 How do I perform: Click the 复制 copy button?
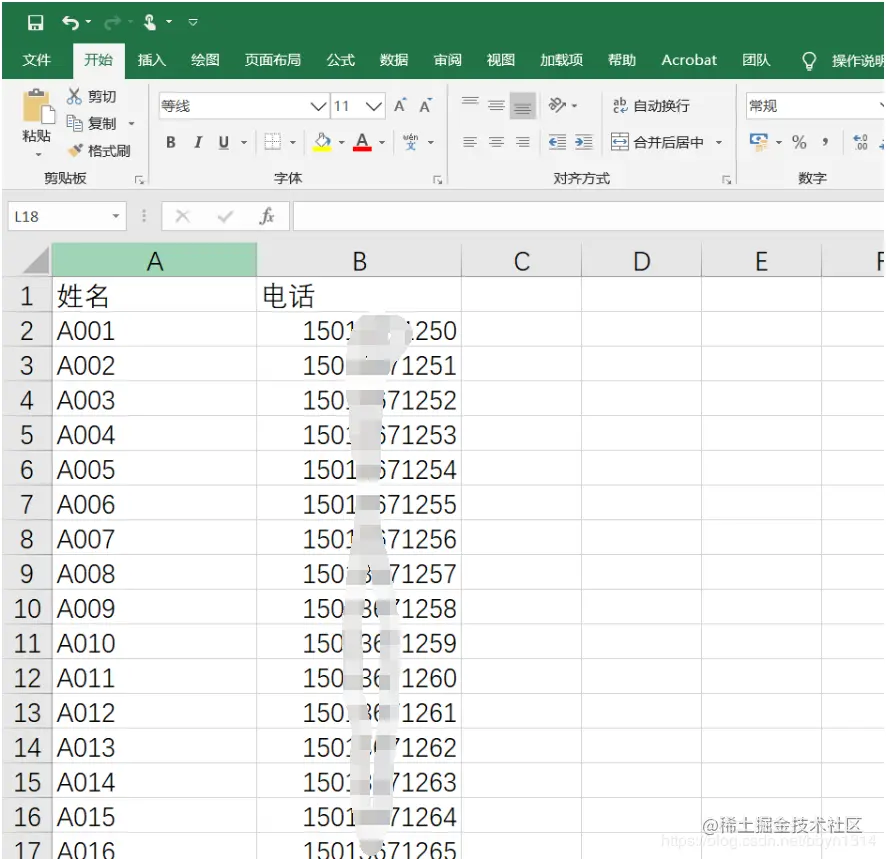point(92,123)
